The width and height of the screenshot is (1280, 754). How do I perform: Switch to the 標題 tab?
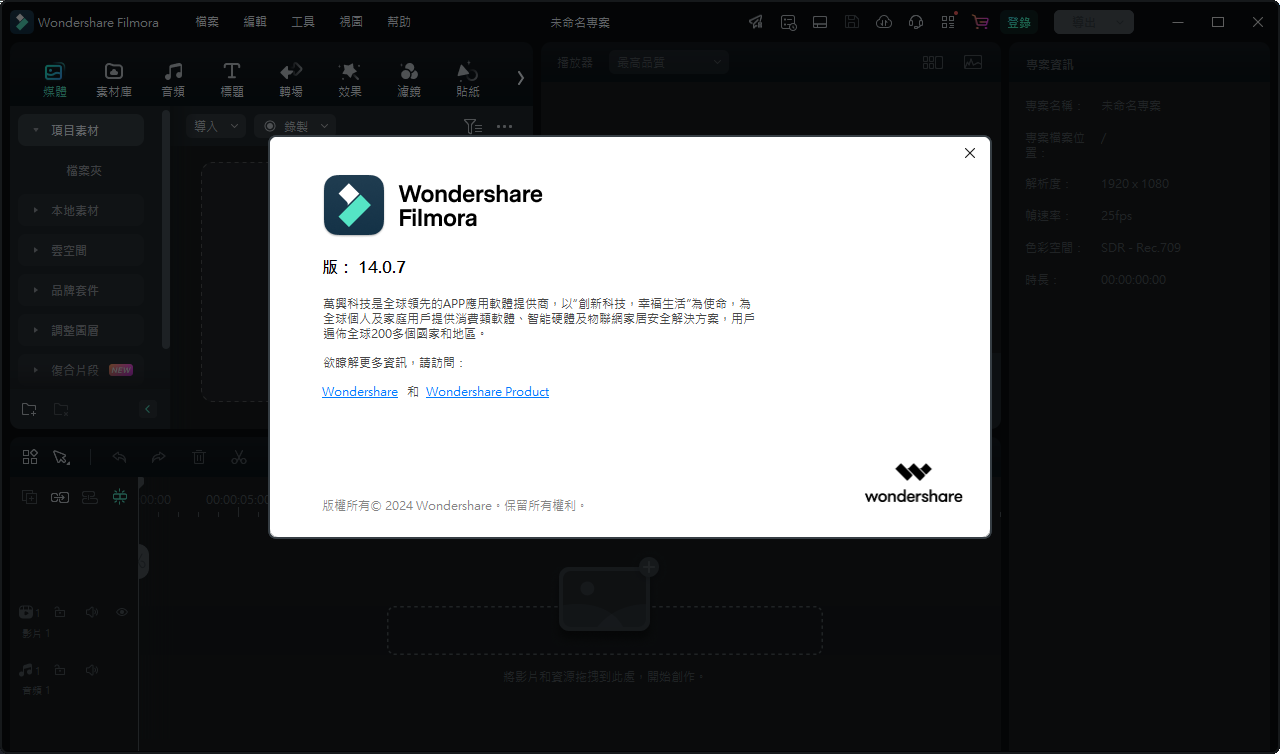tap(231, 80)
